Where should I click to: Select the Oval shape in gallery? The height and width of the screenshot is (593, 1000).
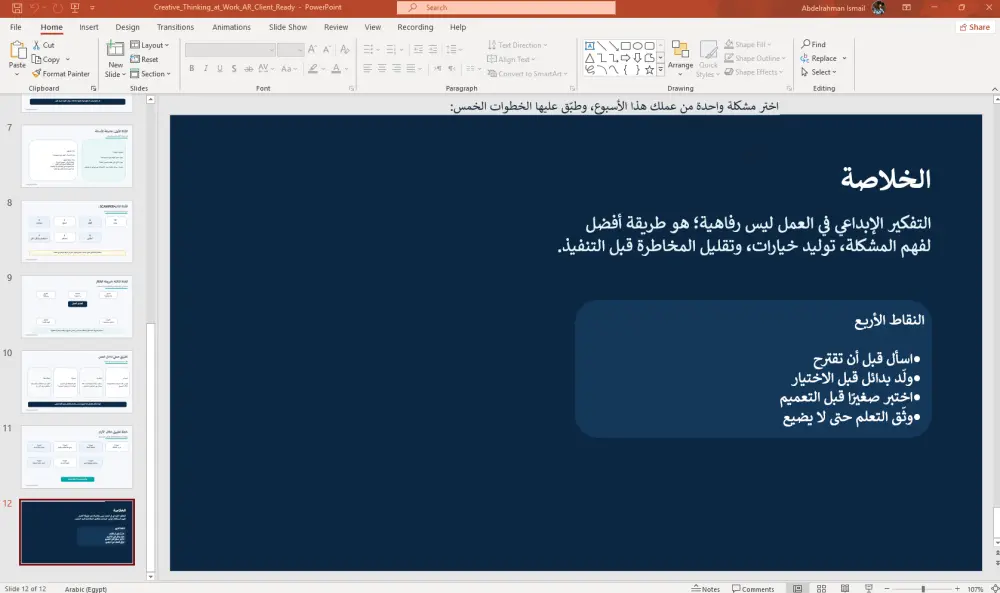637,46
